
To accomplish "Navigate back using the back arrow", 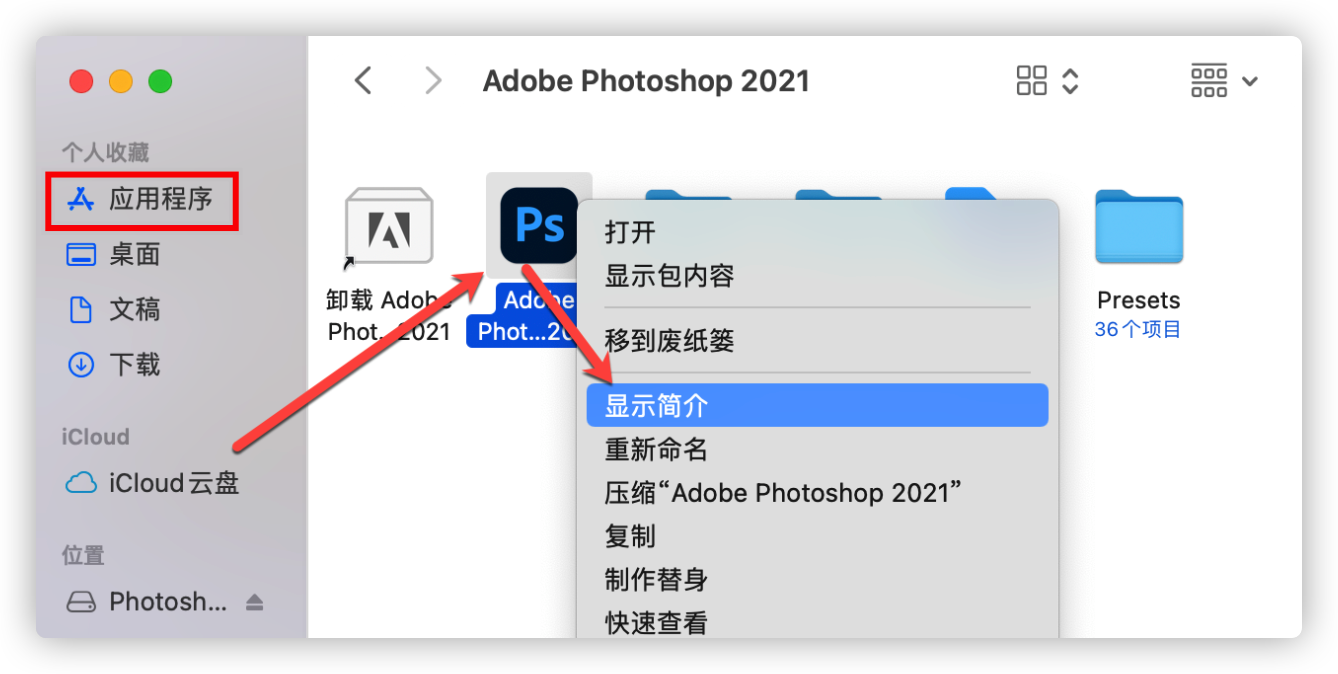I will 363,80.
